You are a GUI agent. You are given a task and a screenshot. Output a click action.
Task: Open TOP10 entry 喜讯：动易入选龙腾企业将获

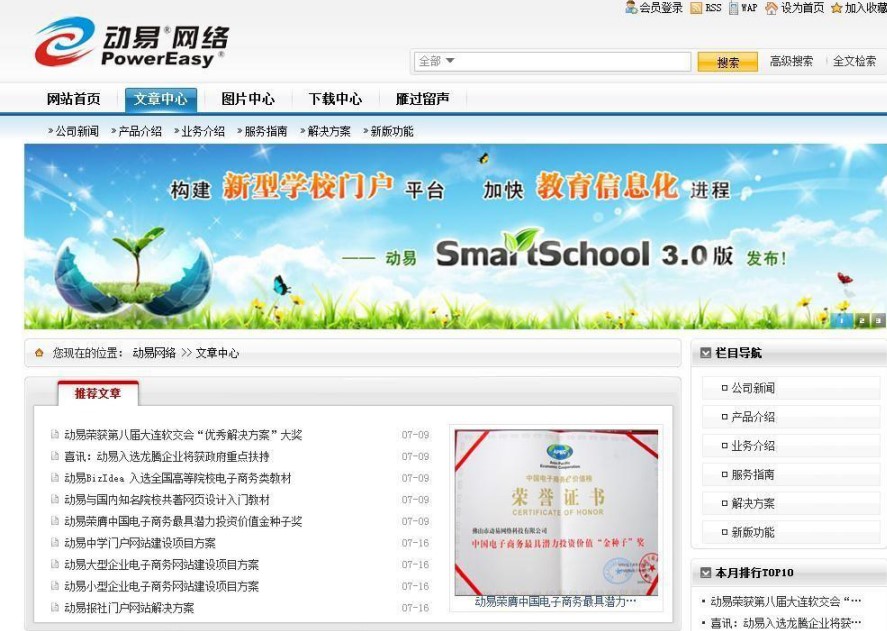786,624
